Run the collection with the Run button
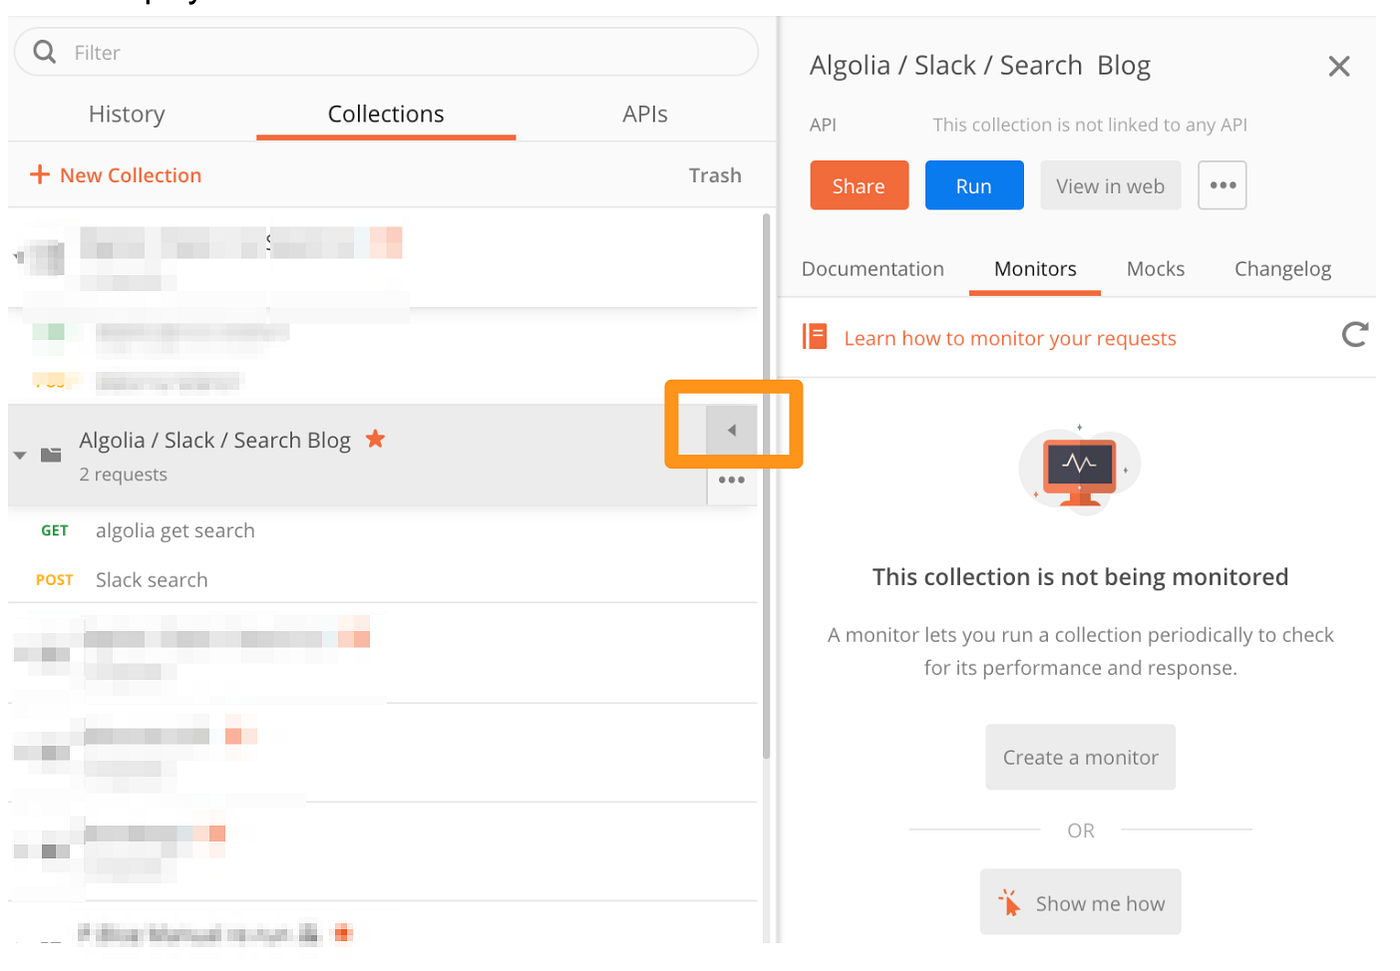 click(x=974, y=186)
